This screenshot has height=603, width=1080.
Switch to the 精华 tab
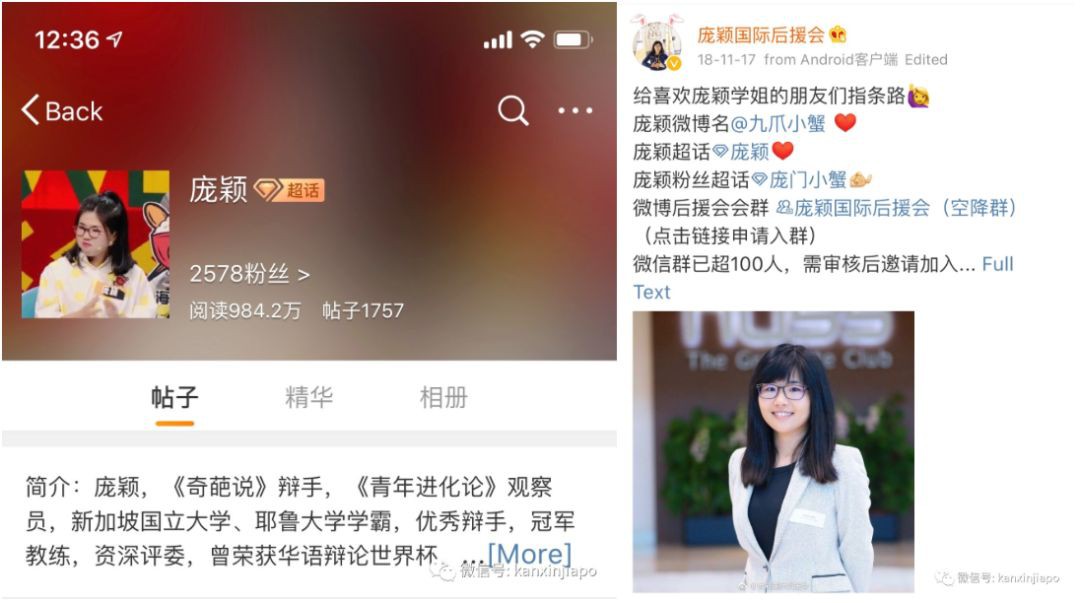tap(309, 398)
